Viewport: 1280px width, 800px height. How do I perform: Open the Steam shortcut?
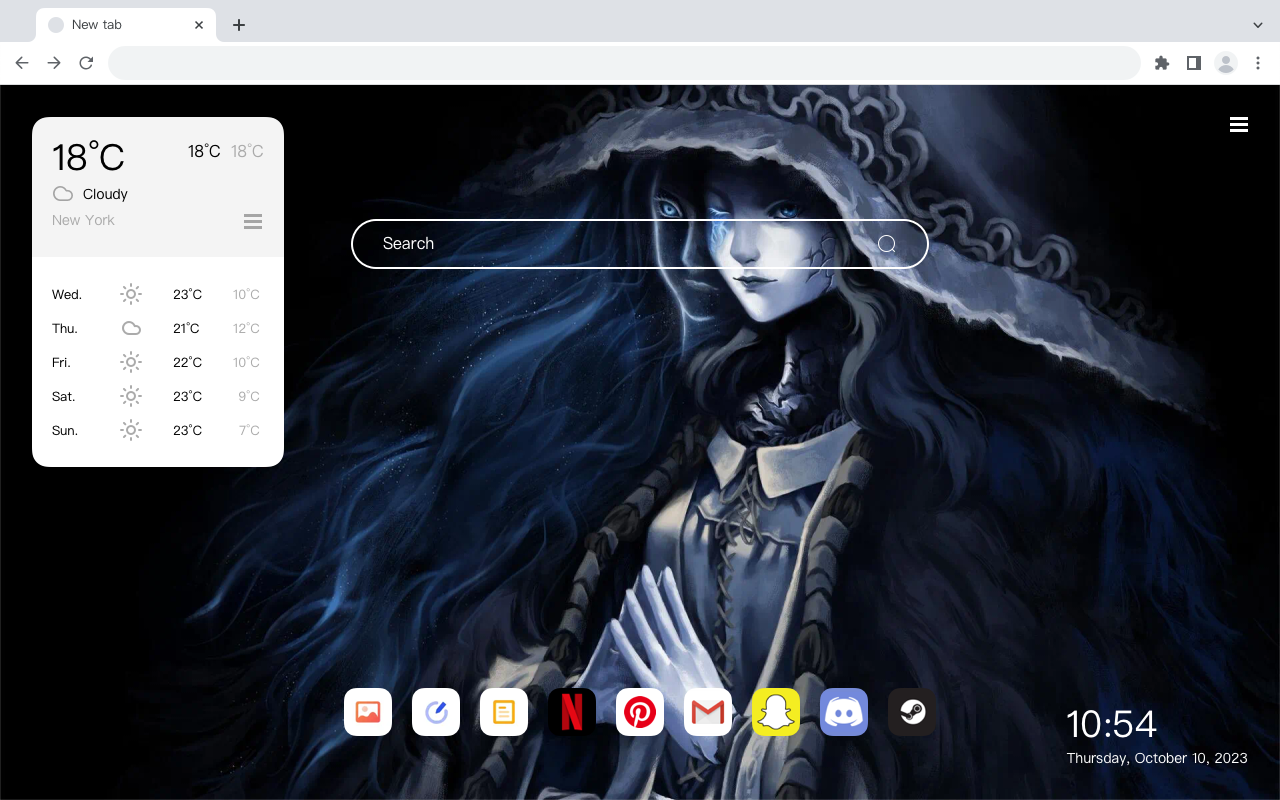pyautogui.click(x=912, y=712)
